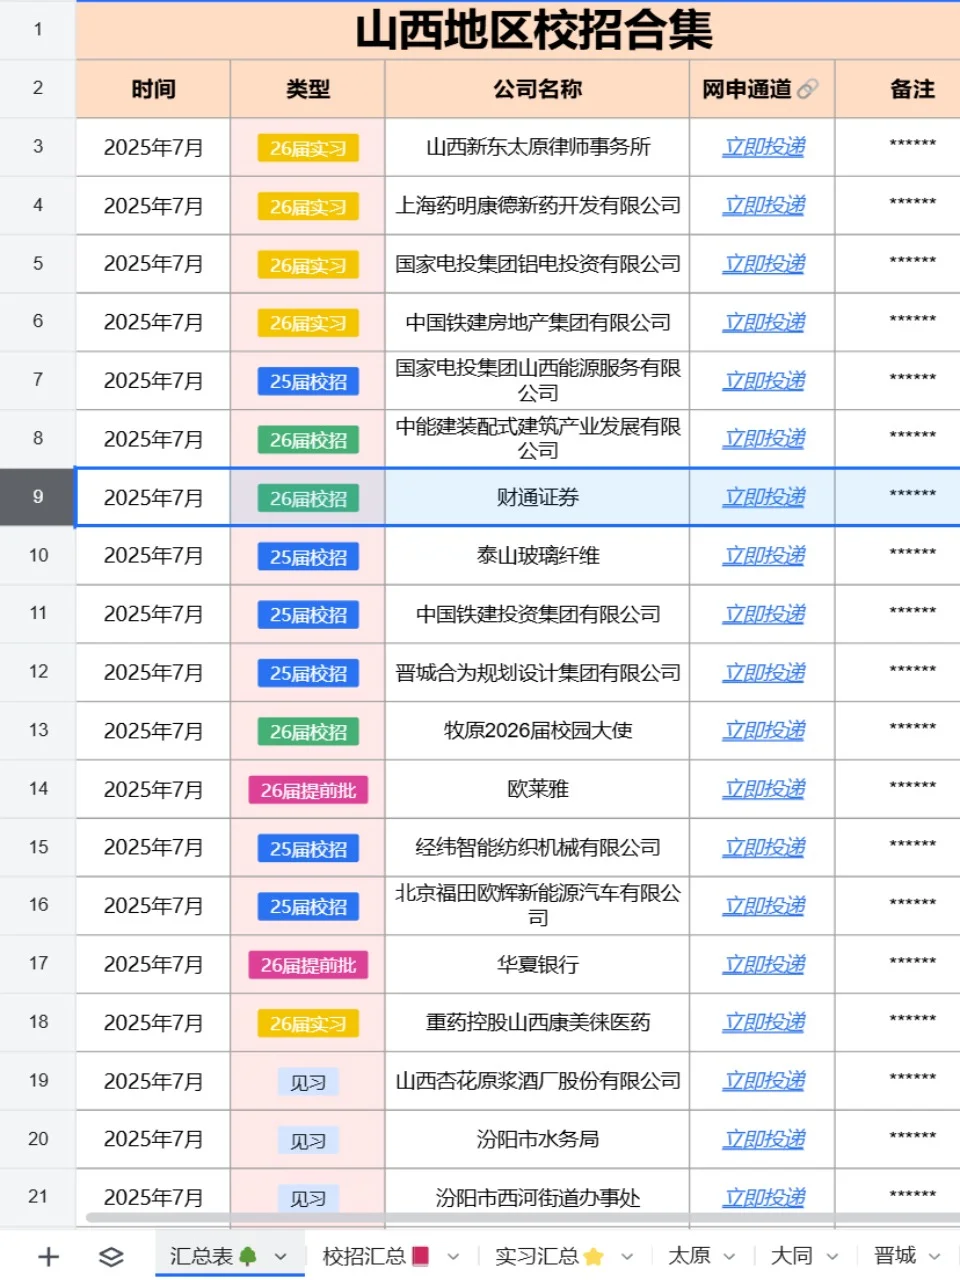Open 立即投递 link for 财通证券
This screenshot has width=960, height=1280.
(764, 498)
